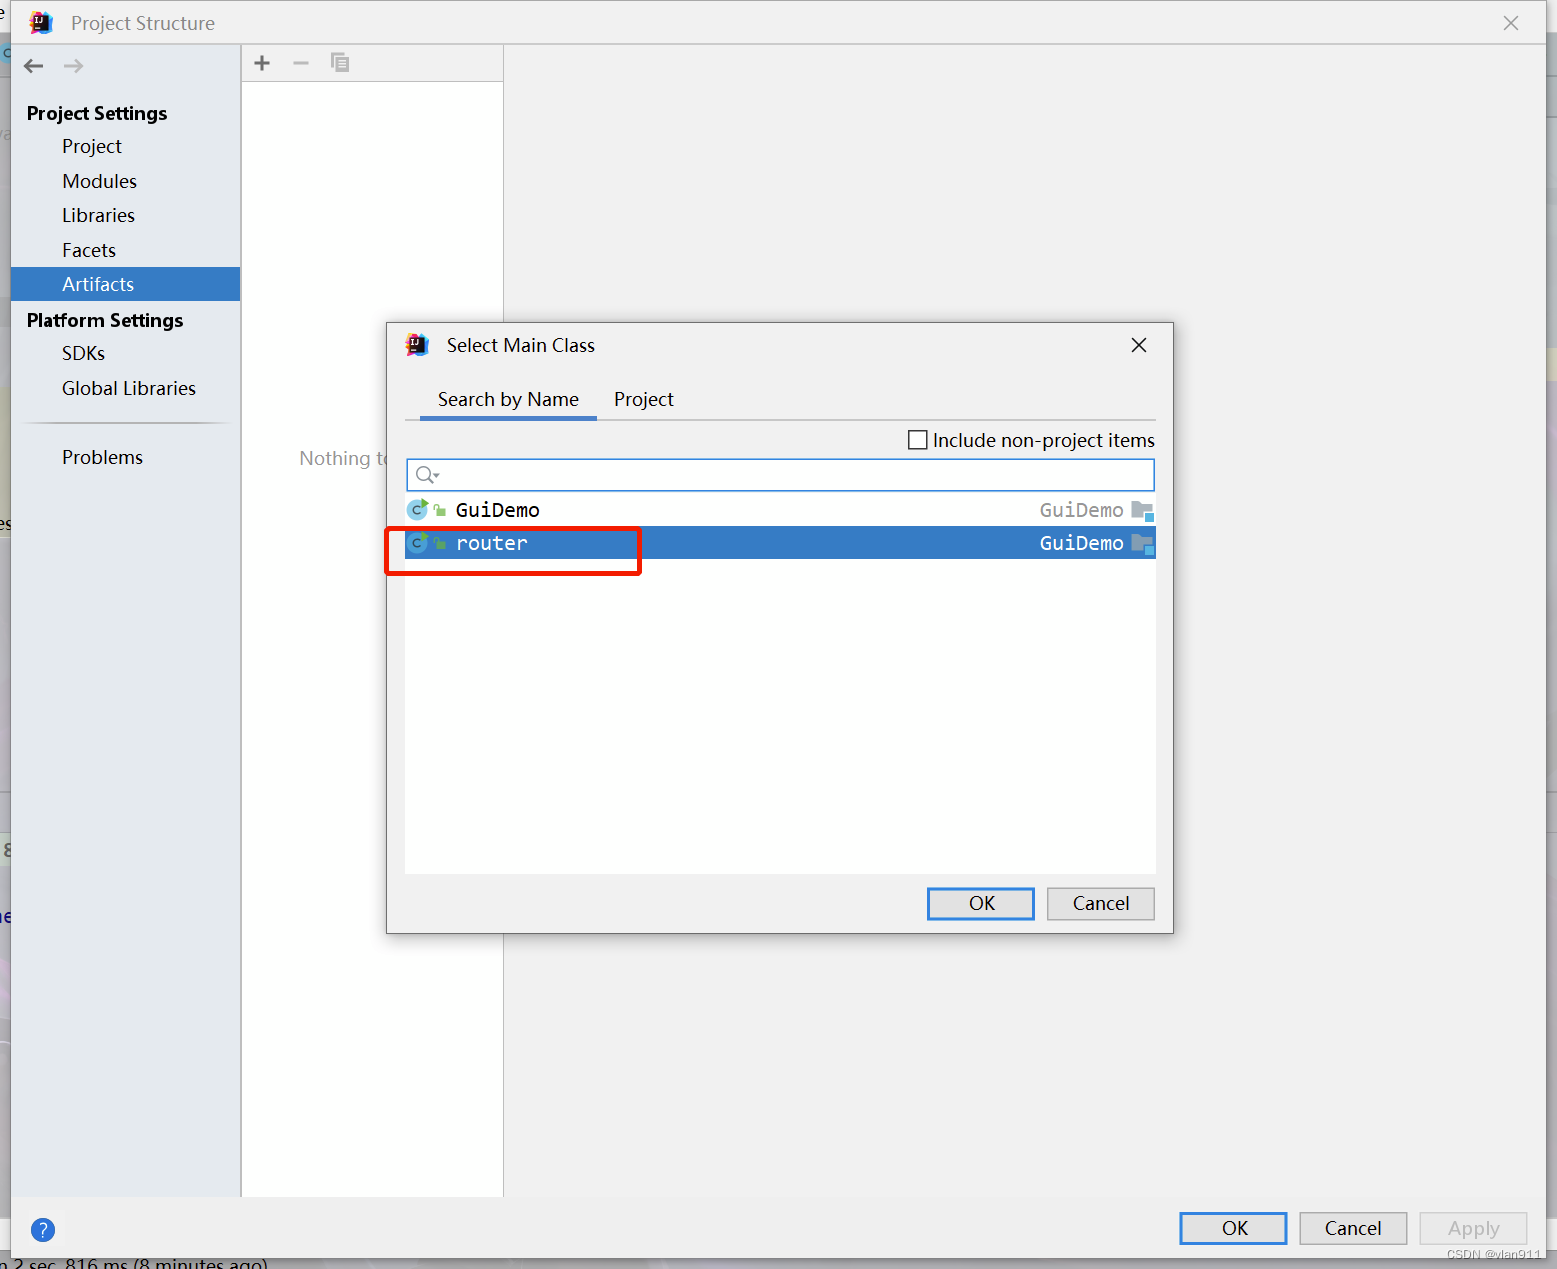Close the Project Structure window
Viewport: 1557px width, 1269px height.
tap(1511, 23)
